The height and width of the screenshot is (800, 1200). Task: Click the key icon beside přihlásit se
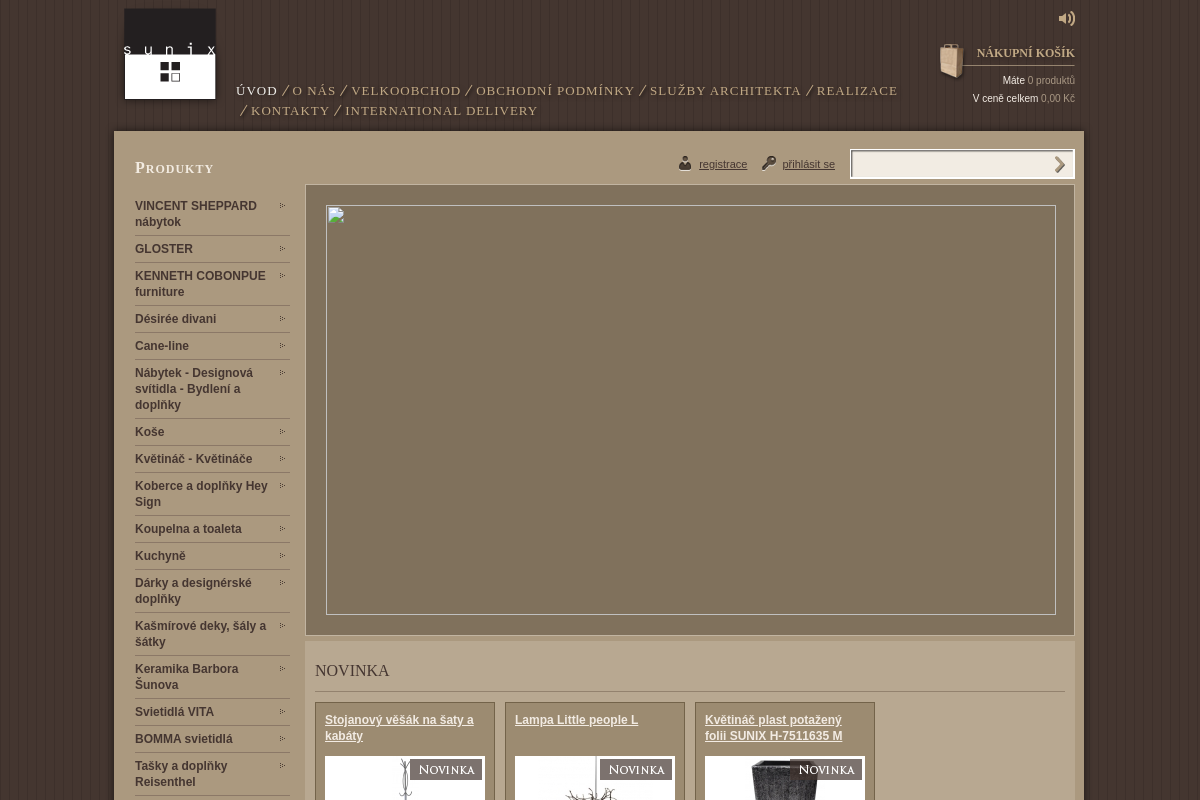[769, 163]
